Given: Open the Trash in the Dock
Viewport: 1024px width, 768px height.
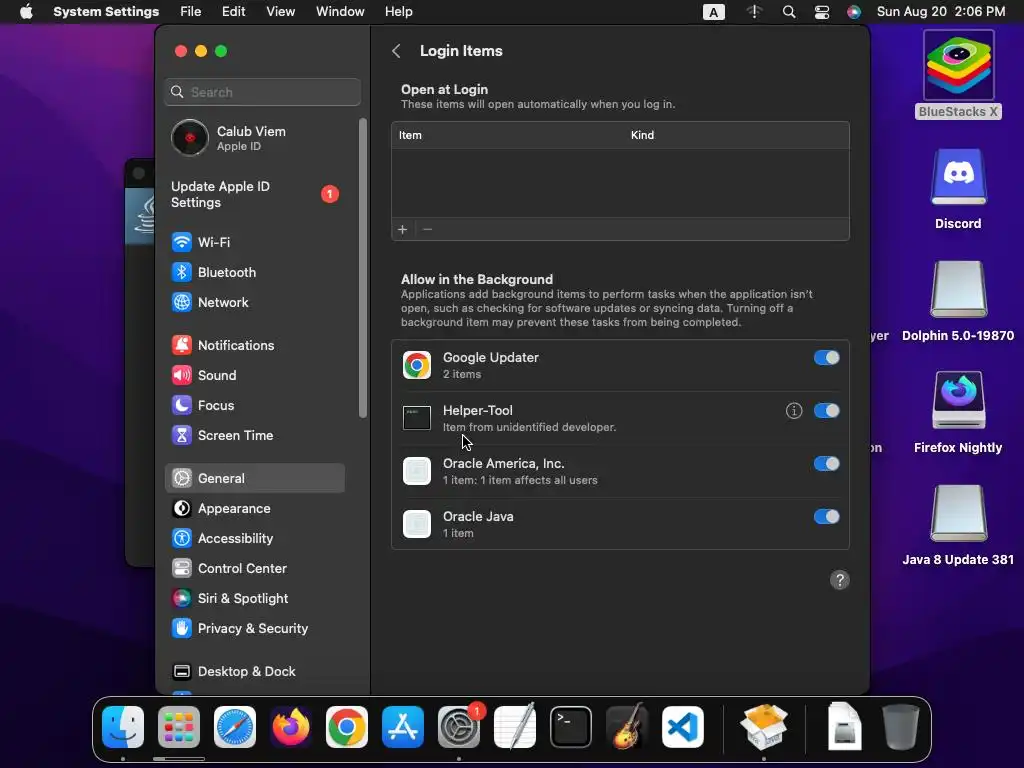Looking at the screenshot, I should tap(901, 727).
